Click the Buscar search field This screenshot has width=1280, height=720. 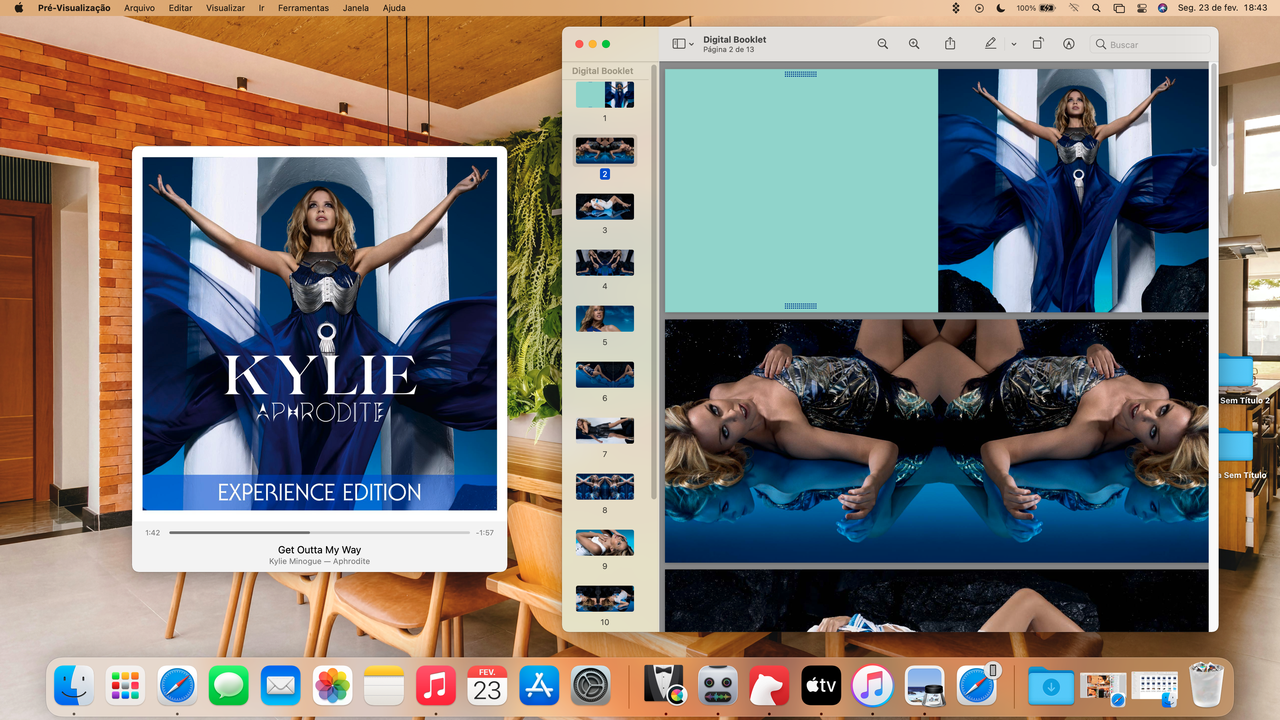pyautogui.click(x=1150, y=44)
